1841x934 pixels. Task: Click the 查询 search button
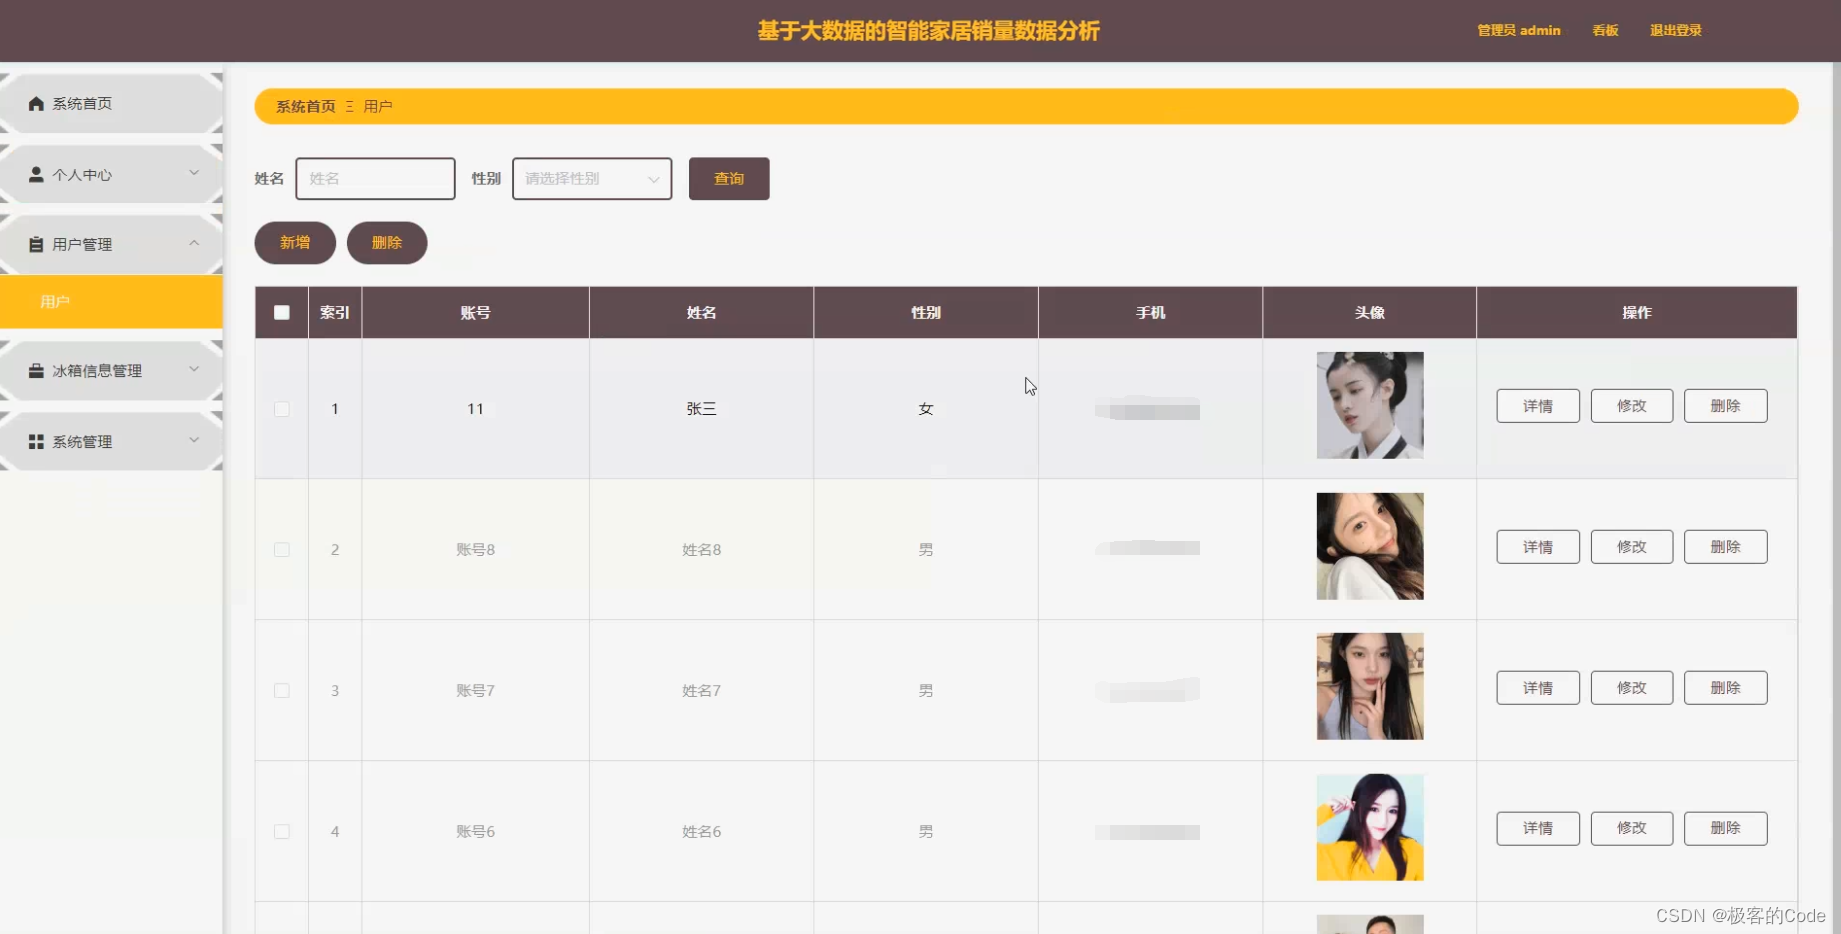coord(729,179)
